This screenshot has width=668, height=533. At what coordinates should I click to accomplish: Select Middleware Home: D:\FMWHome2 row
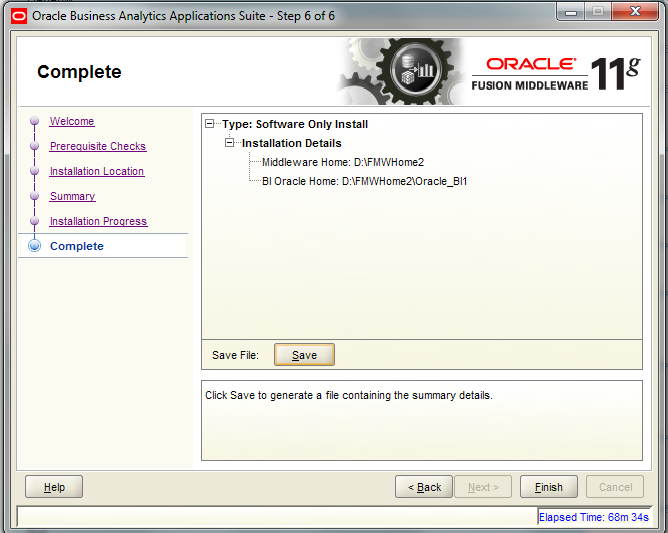click(x=343, y=162)
